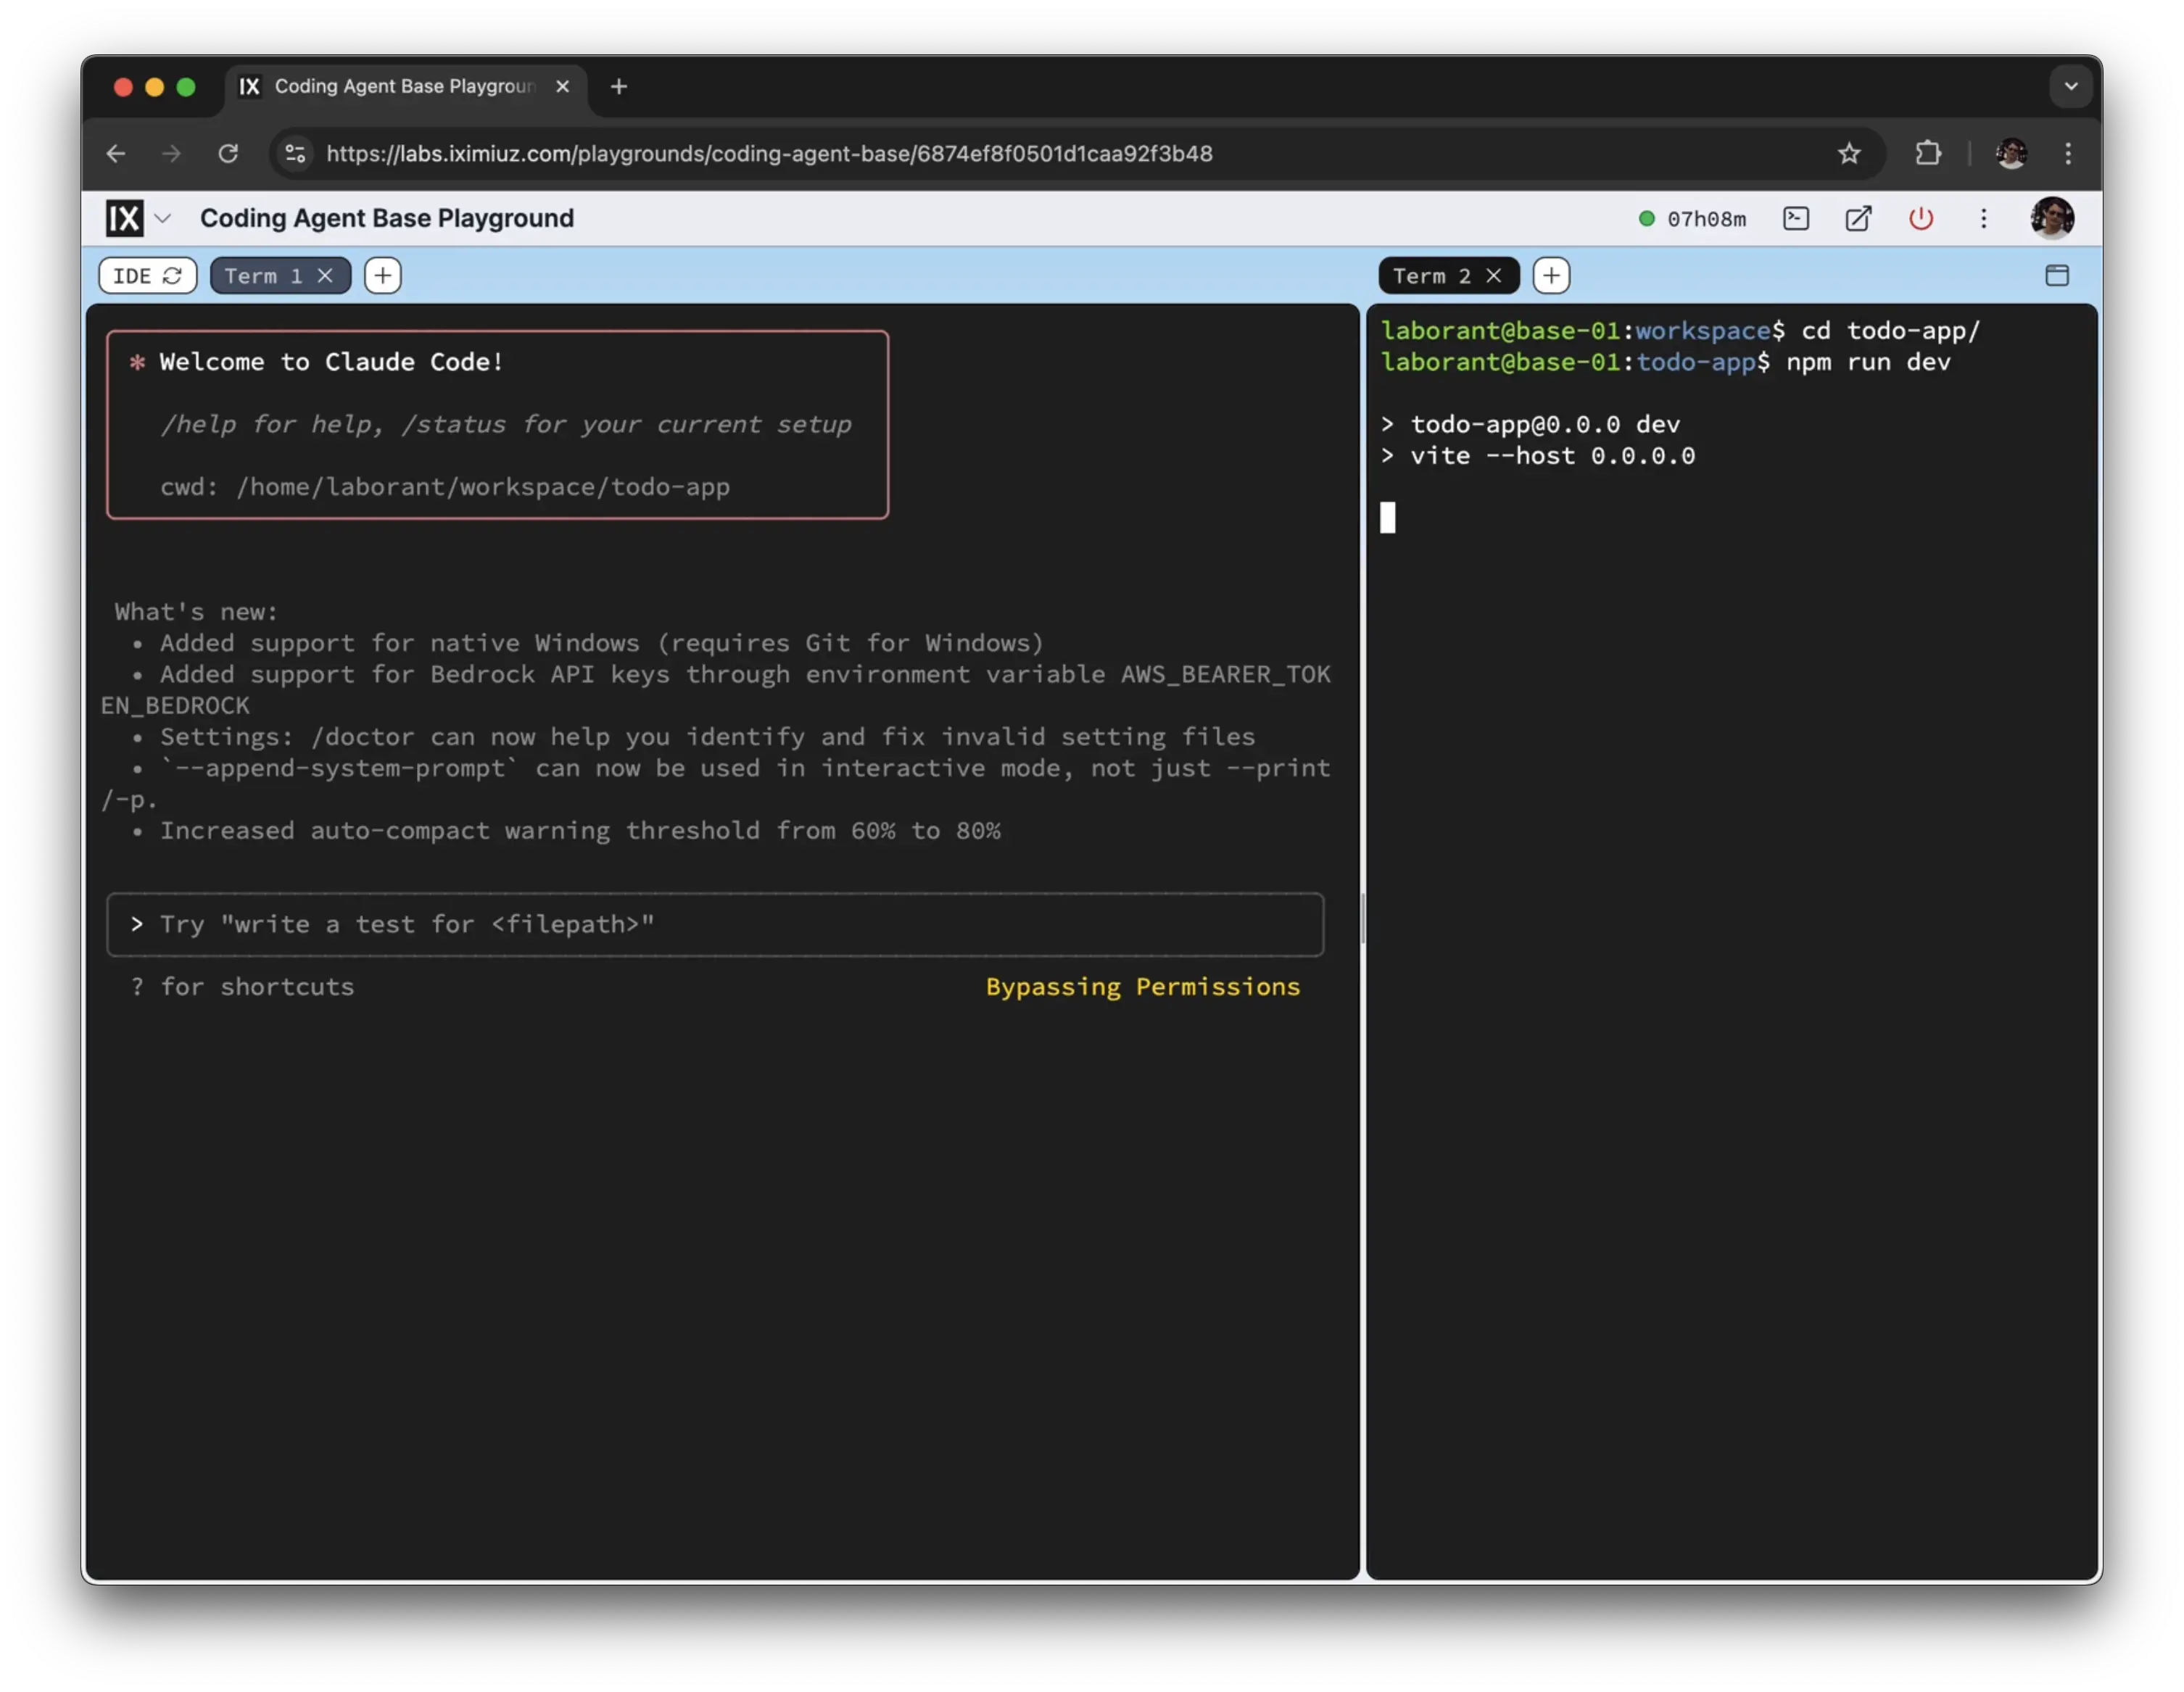Open a new browser tab
Screen dimensions: 2184x1692
pyautogui.click(x=619, y=87)
